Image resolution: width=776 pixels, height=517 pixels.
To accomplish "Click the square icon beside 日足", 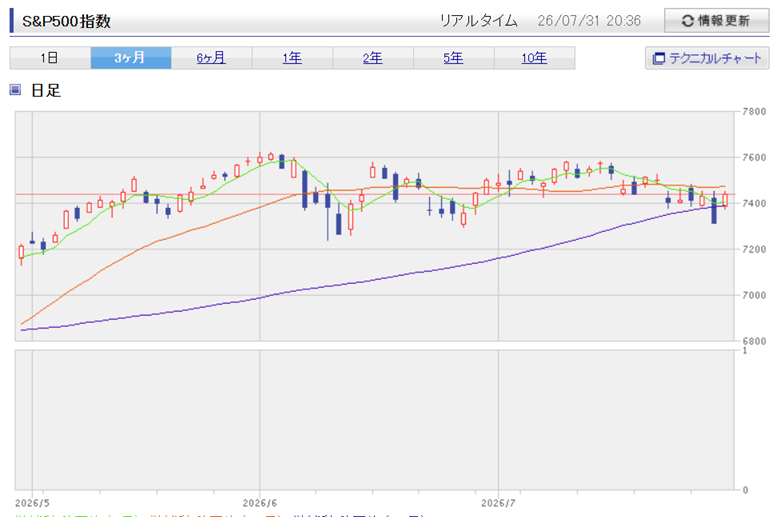I will pyautogui.click(x=15, y=90).
